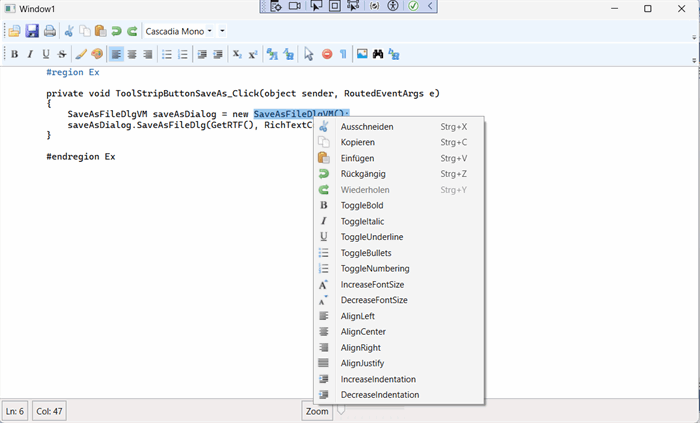Toggle Underline in the formatting toolbar
The image size is (700, 423).
(46, 54)
